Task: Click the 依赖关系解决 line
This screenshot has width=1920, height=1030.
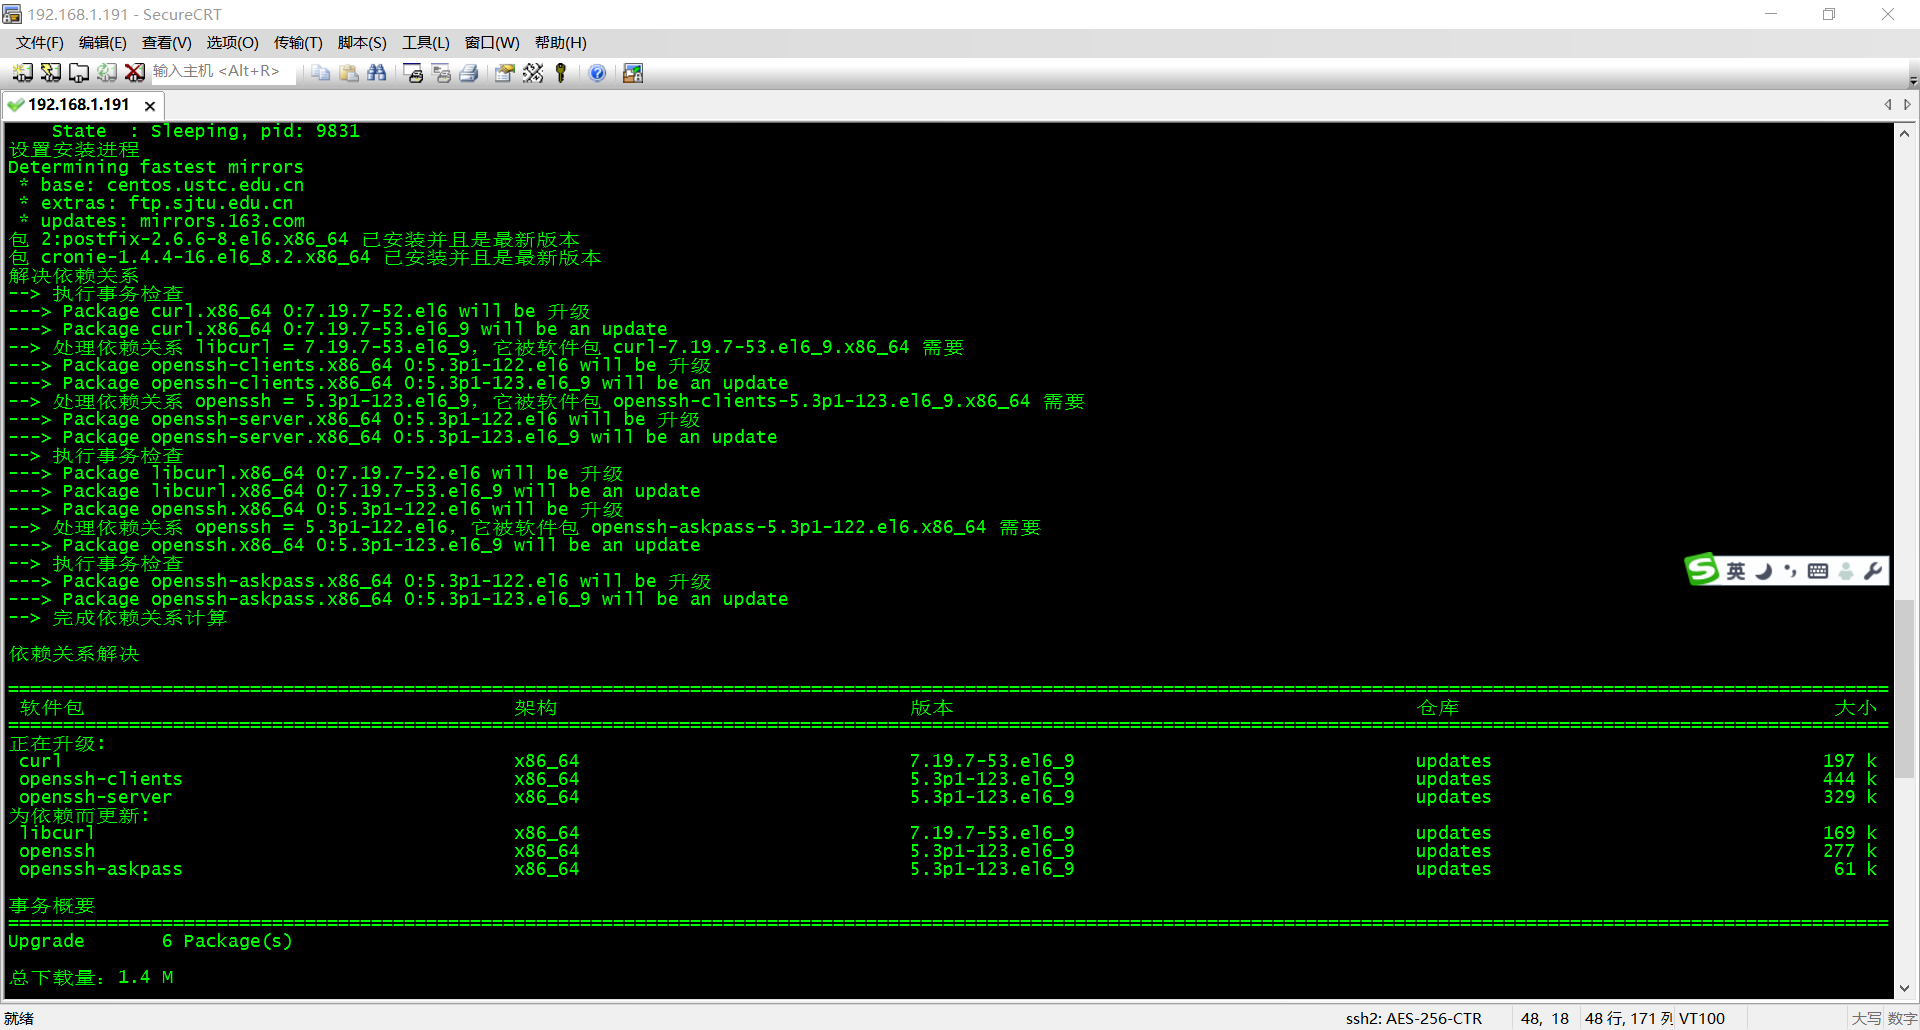Action: 74,653
